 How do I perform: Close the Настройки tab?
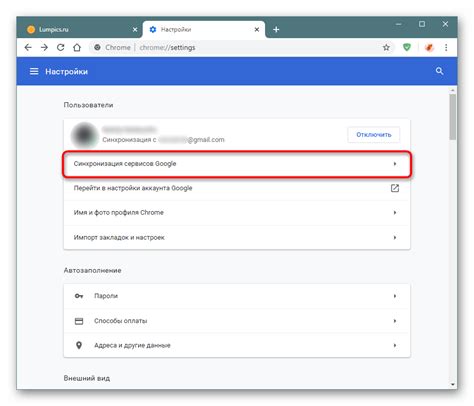pyautogui.click(x=257, y=30)
